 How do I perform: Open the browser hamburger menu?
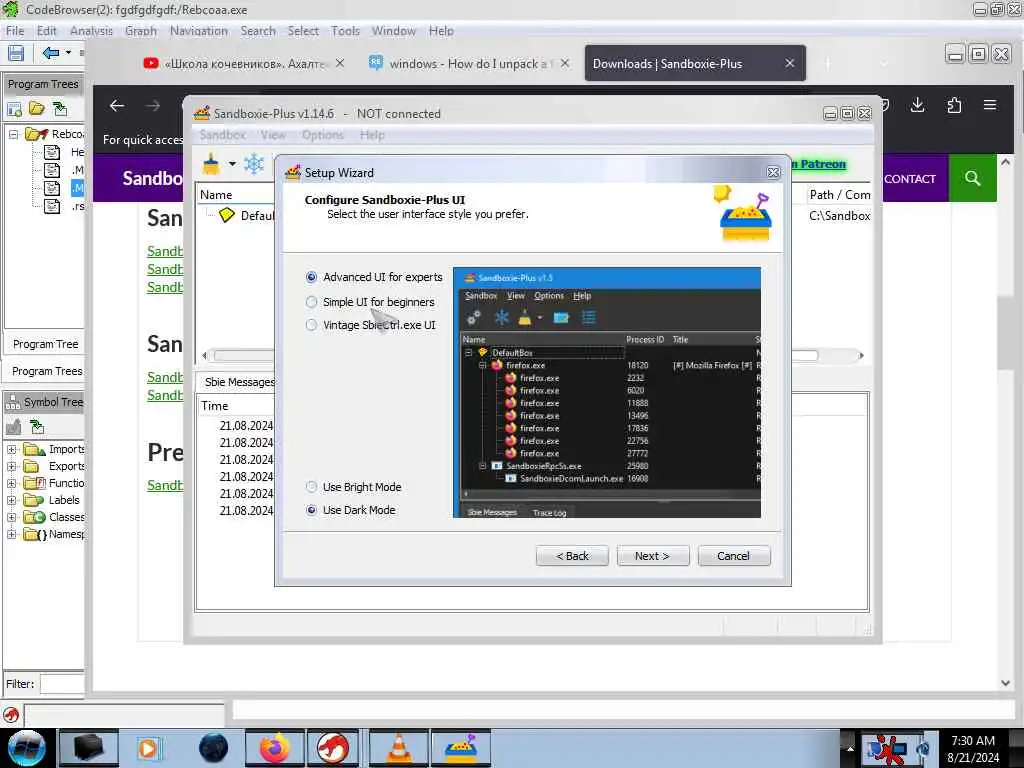(x=990, y=105)
